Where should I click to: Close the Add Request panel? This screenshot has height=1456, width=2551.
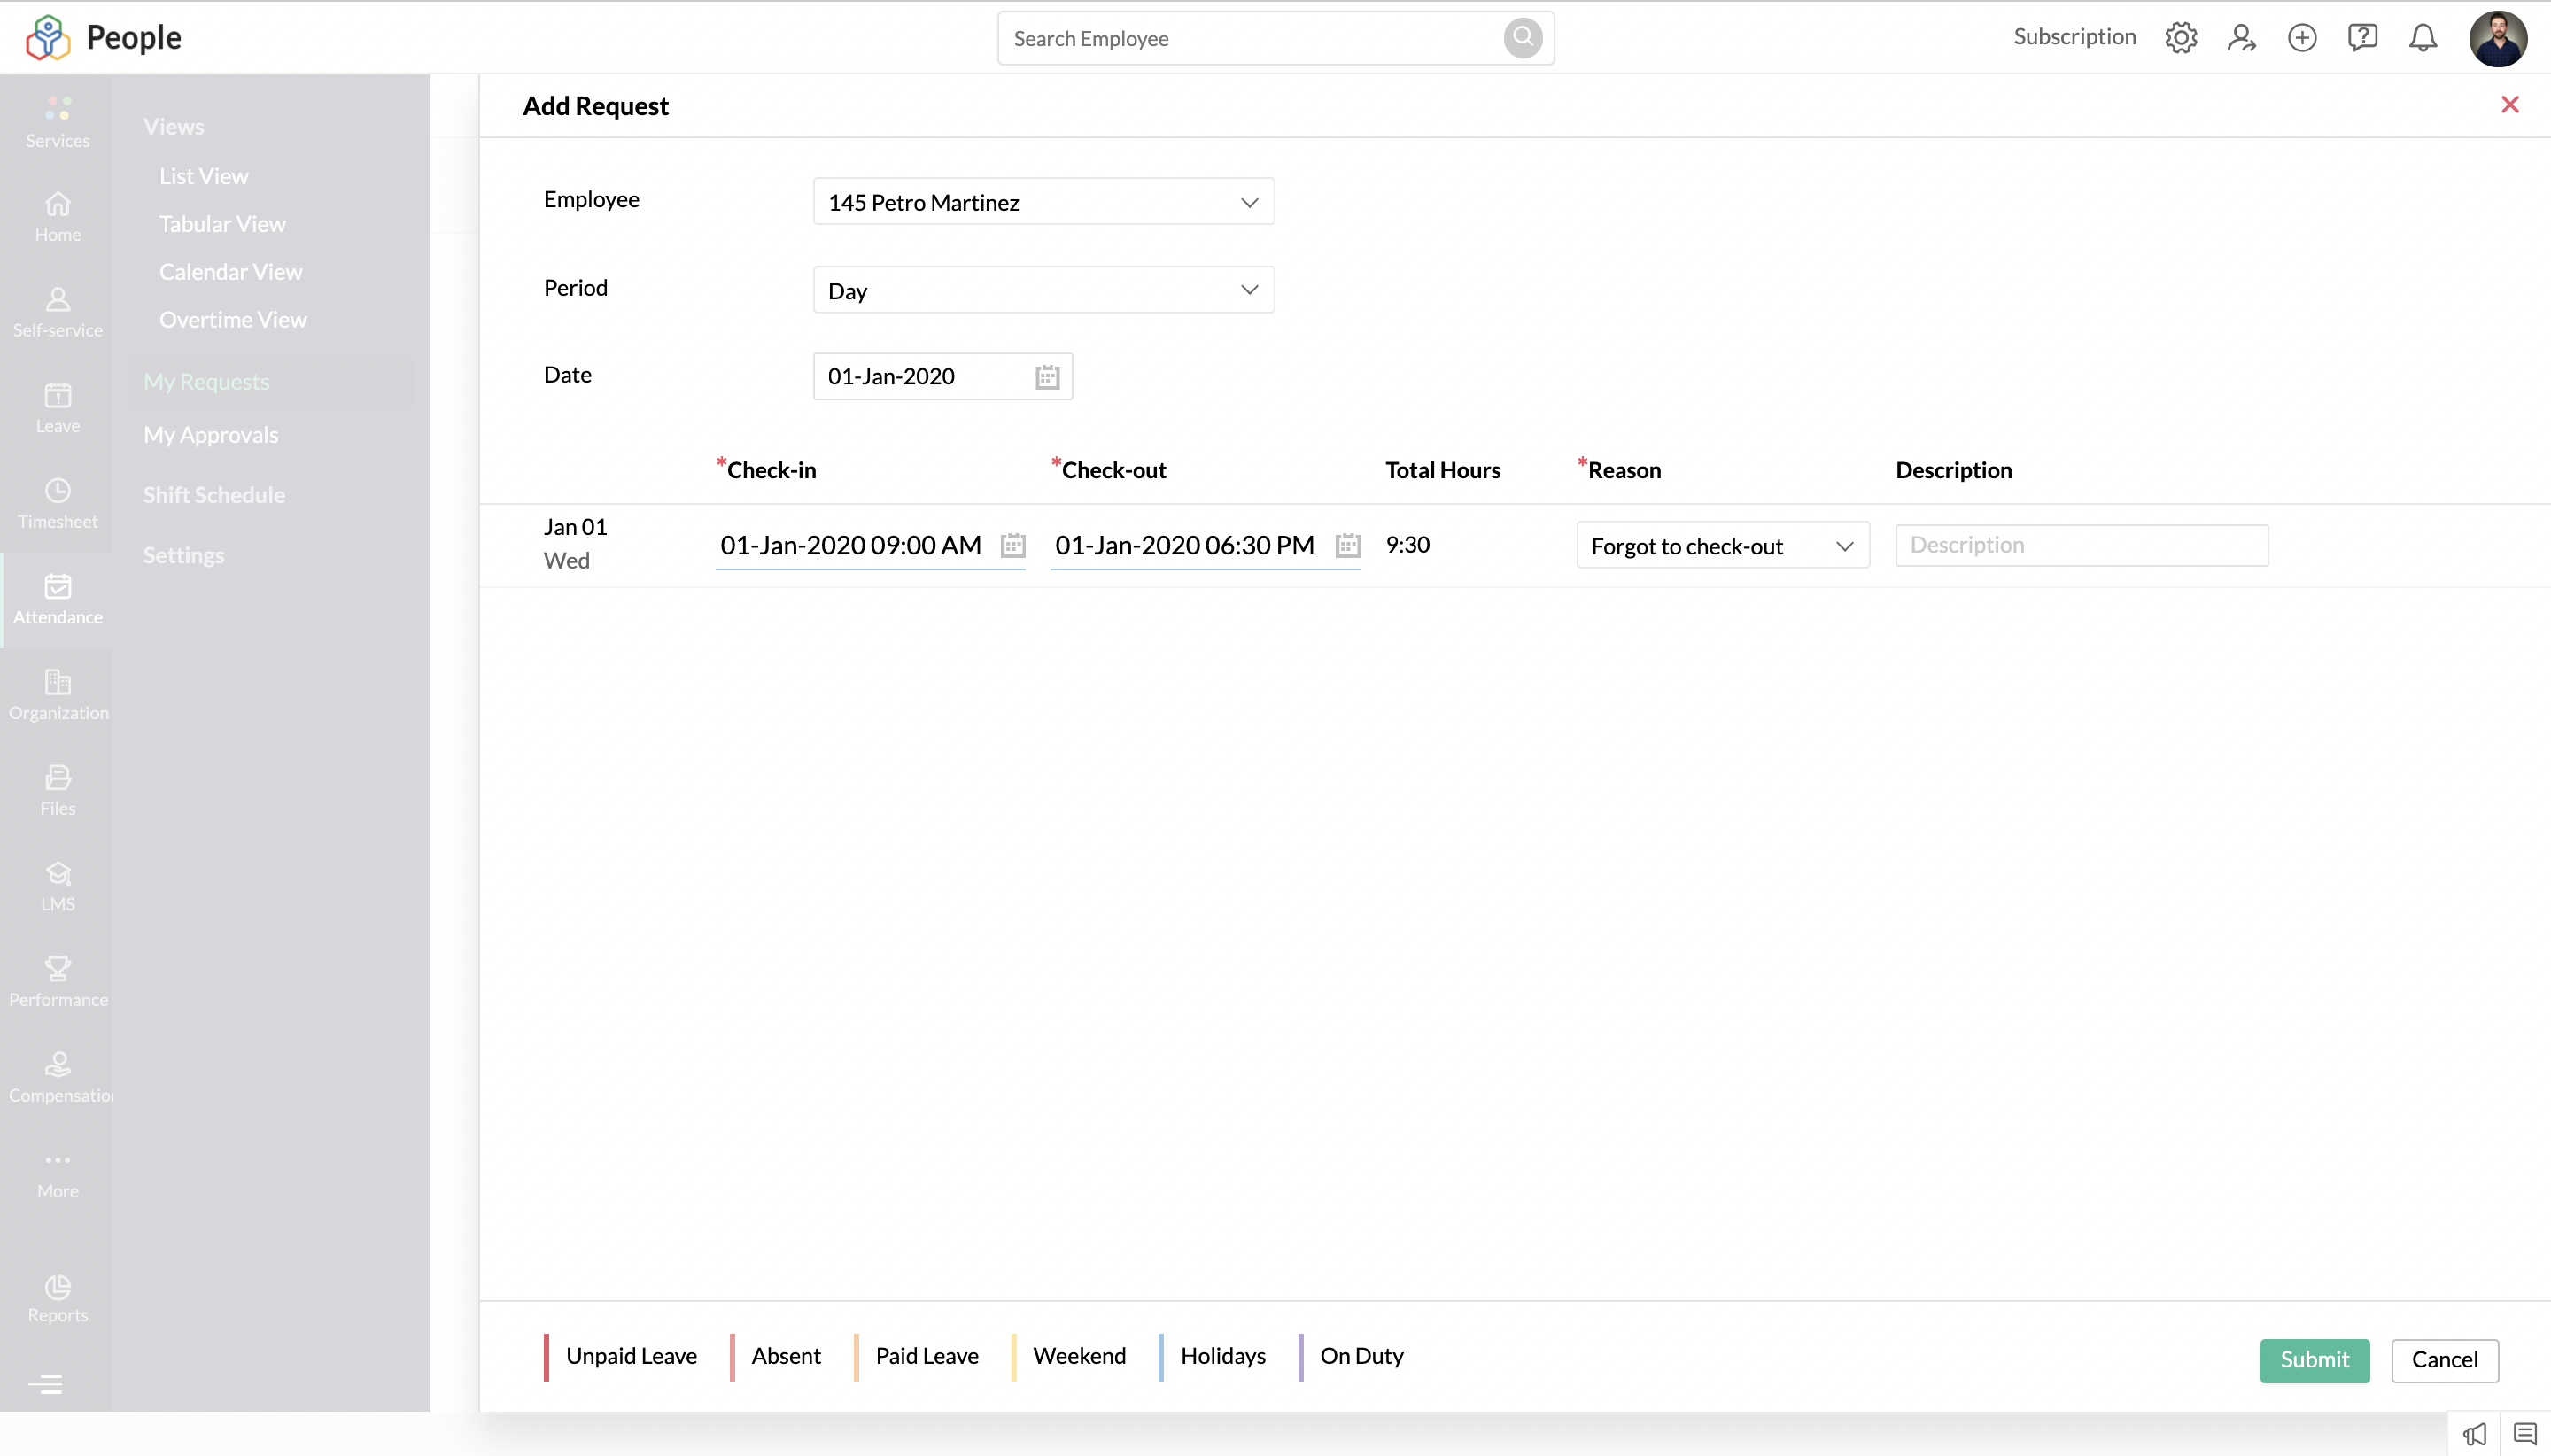[2509, 105]
